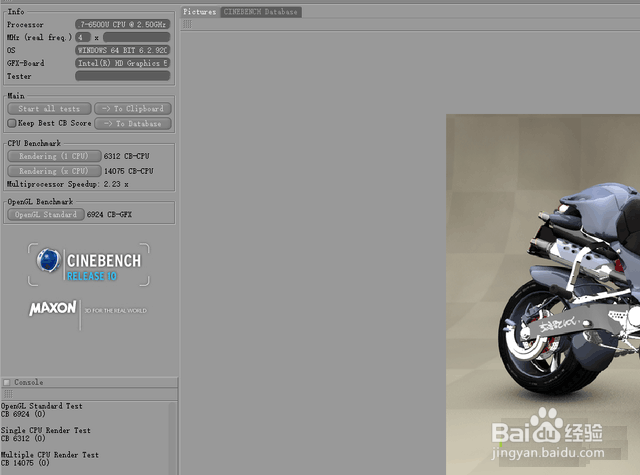Click the empty MHz real freq field
The width and height of the screenshot is (640, 475).
pyautogui.click(x=136, y=38)
